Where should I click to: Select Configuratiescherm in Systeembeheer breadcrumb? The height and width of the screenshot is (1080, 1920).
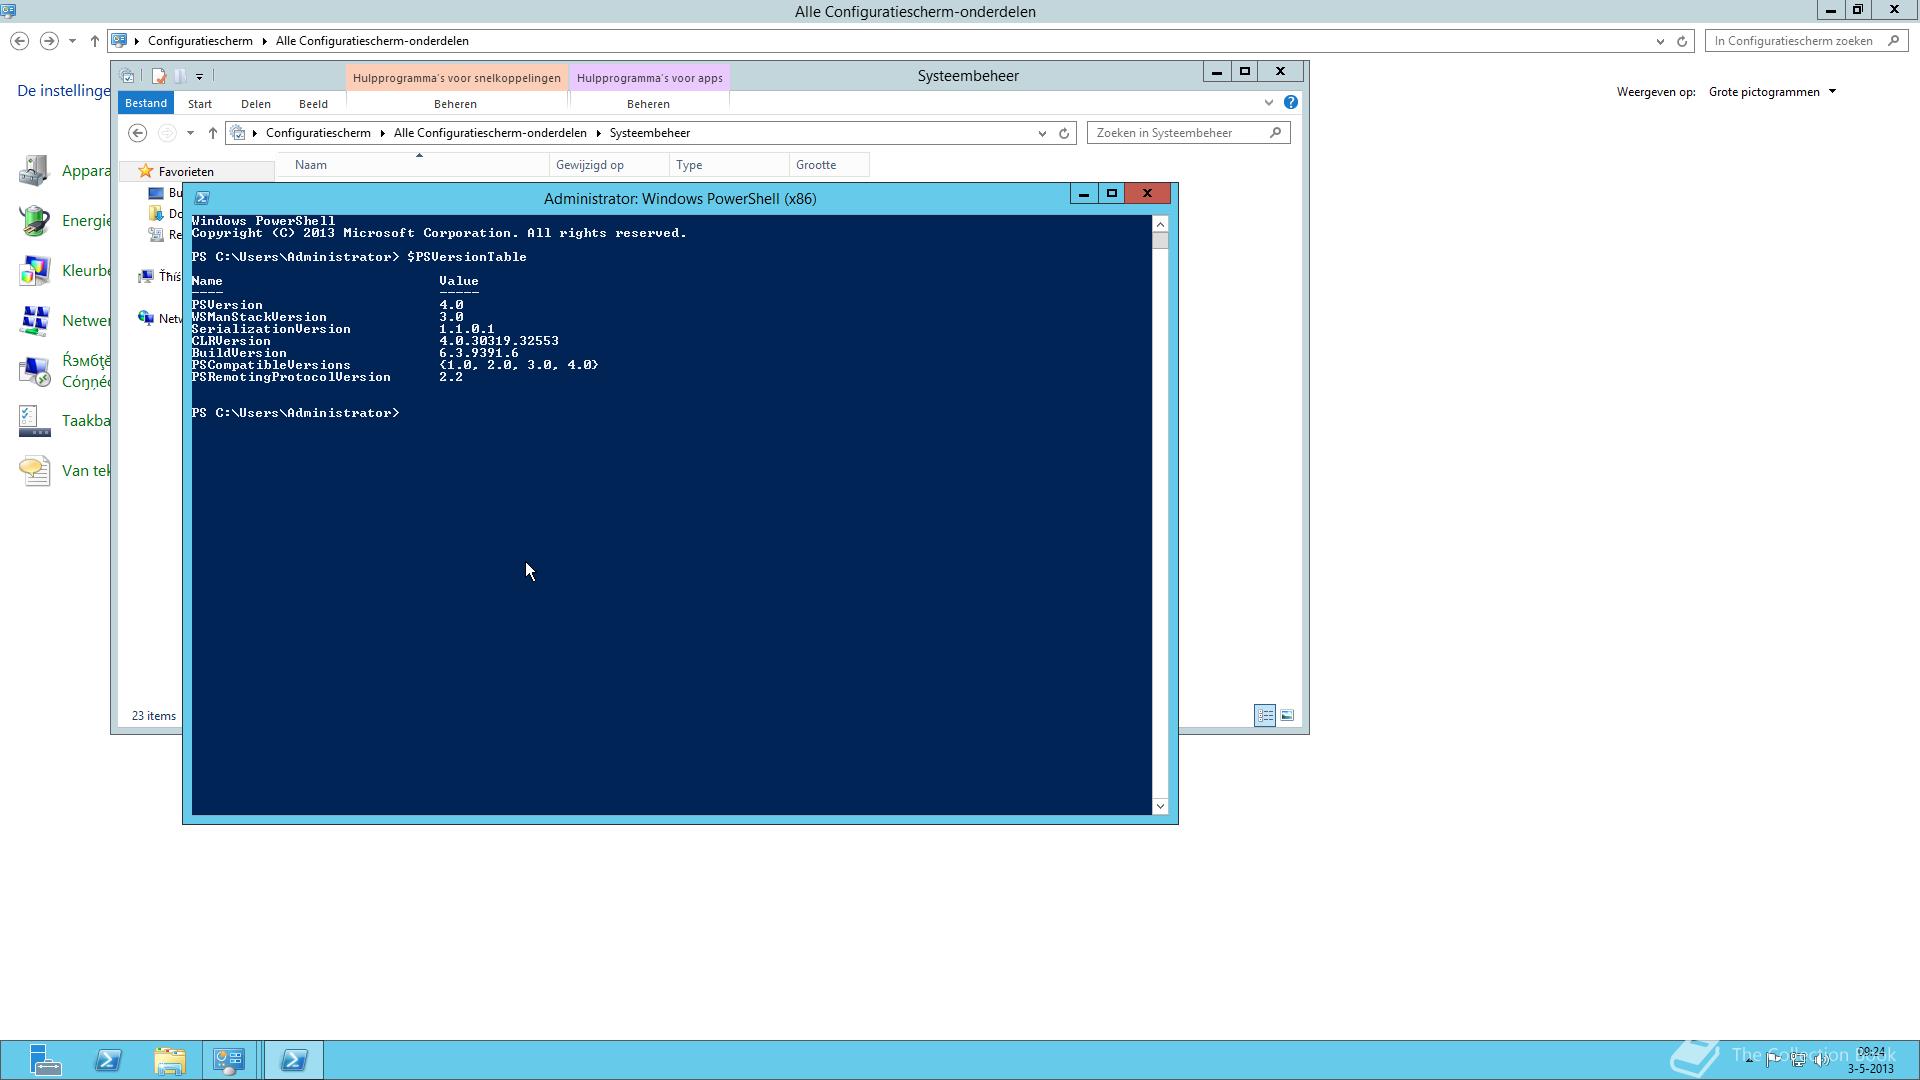318,133
